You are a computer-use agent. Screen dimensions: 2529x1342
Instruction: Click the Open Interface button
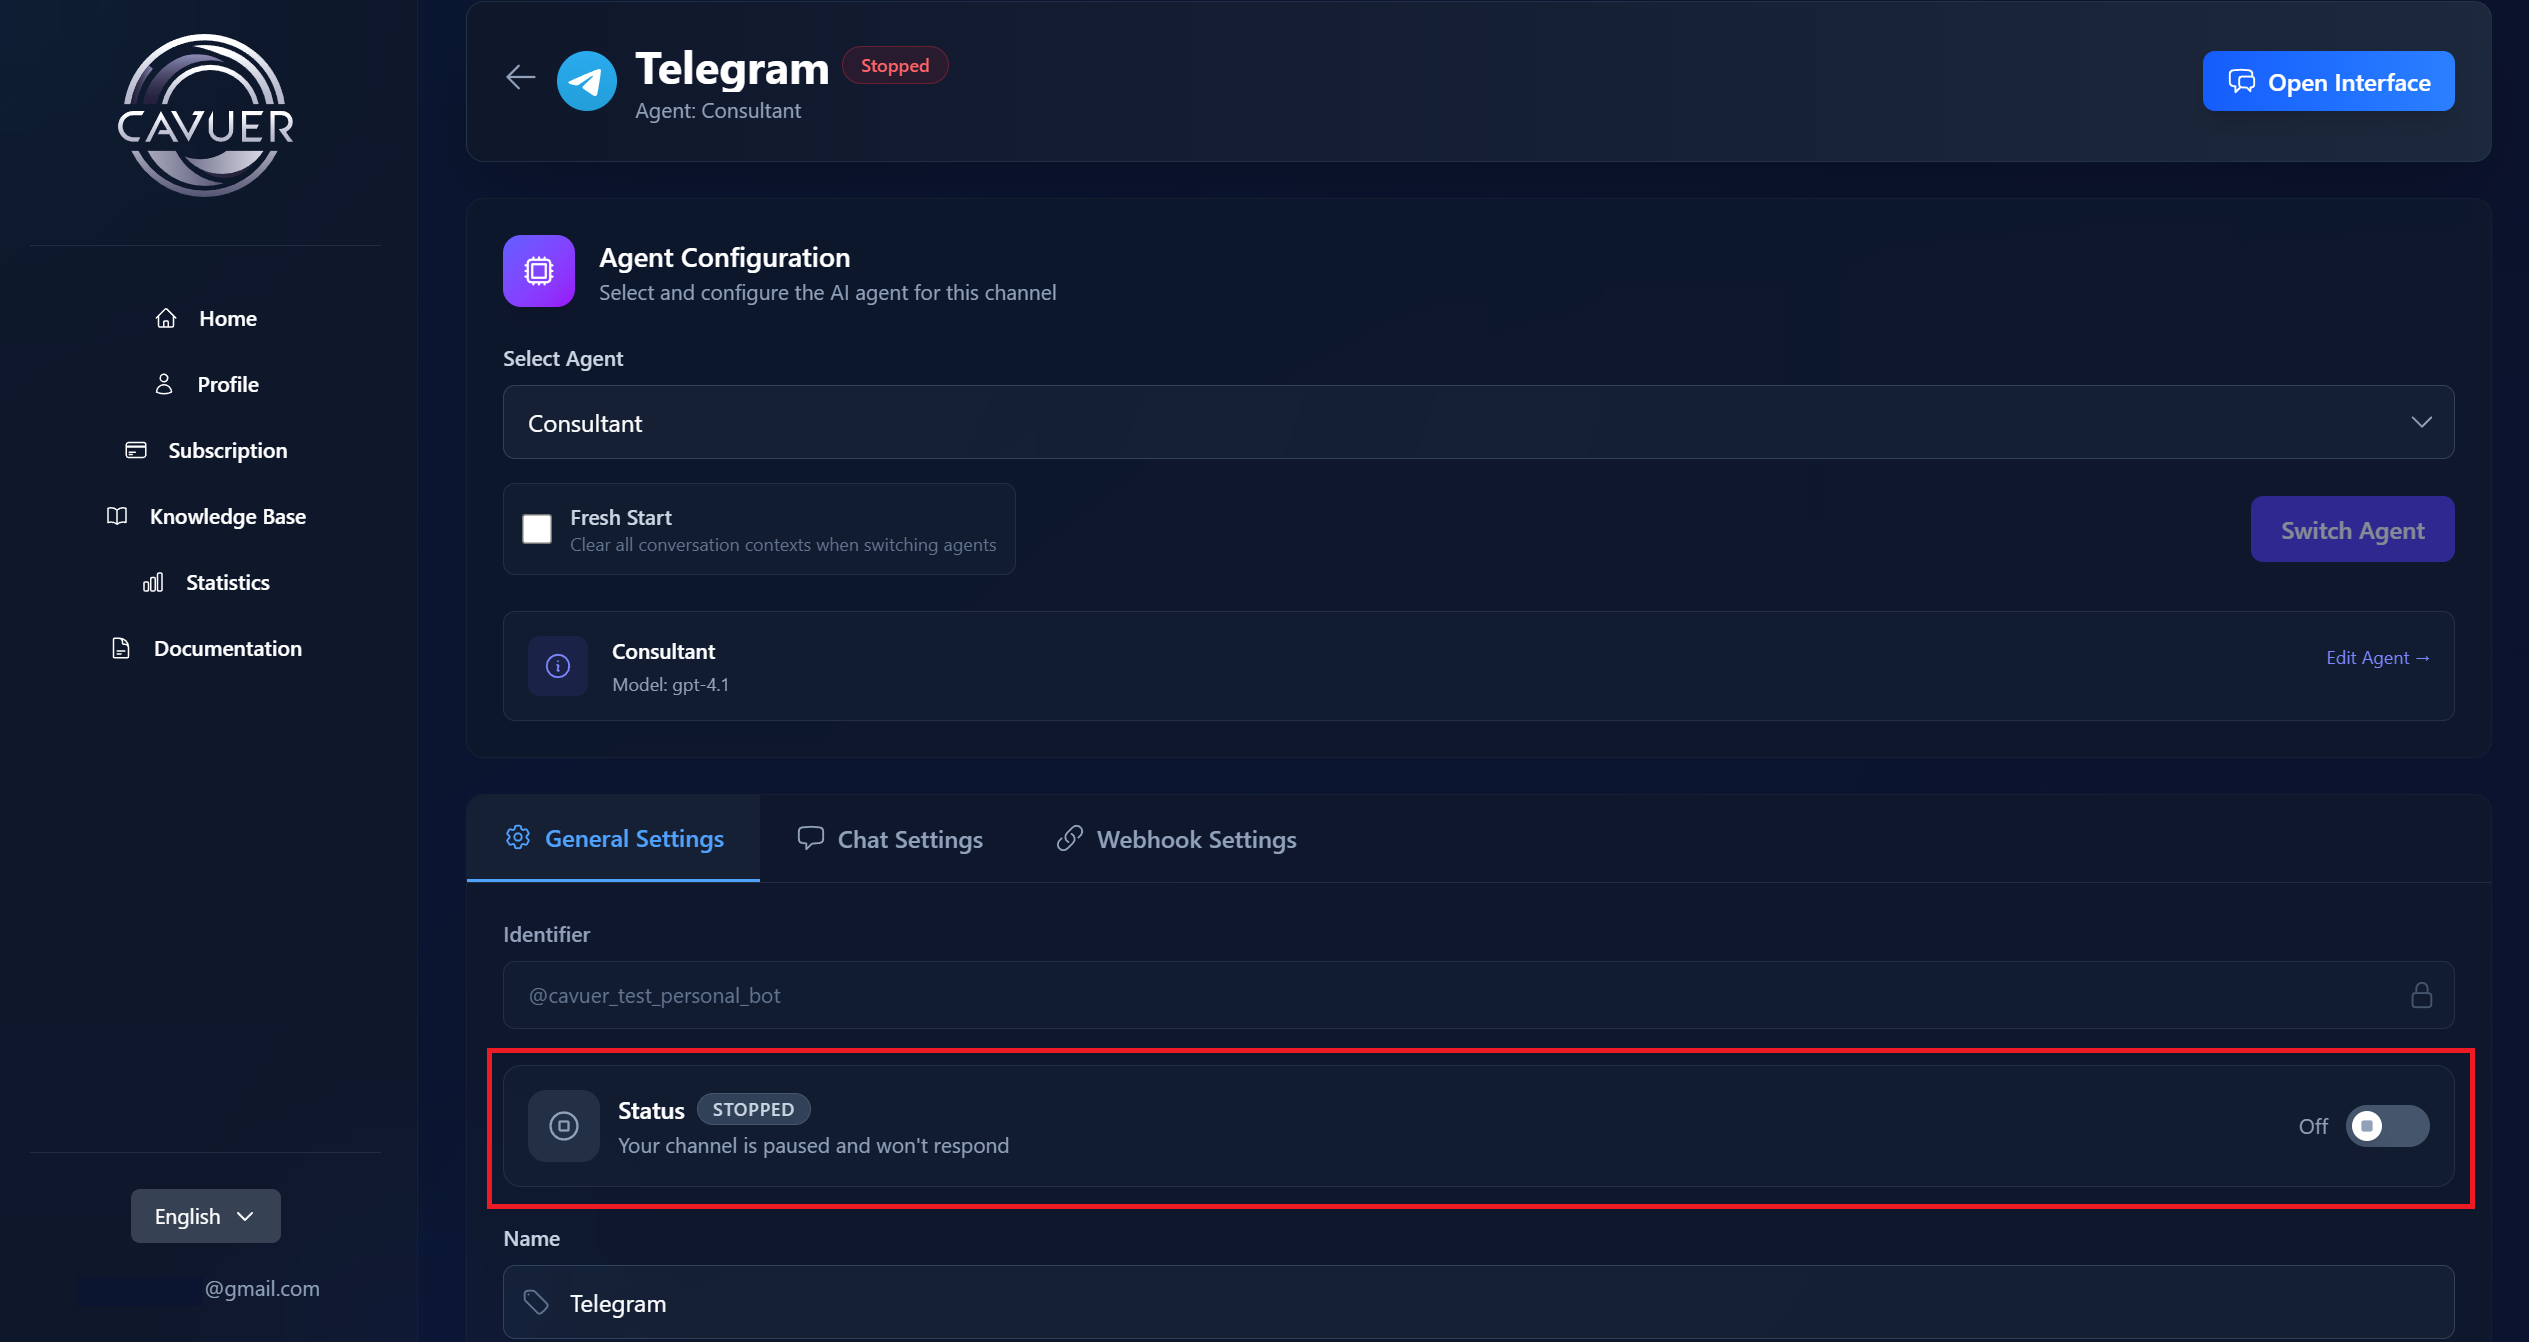[2328, 82]
